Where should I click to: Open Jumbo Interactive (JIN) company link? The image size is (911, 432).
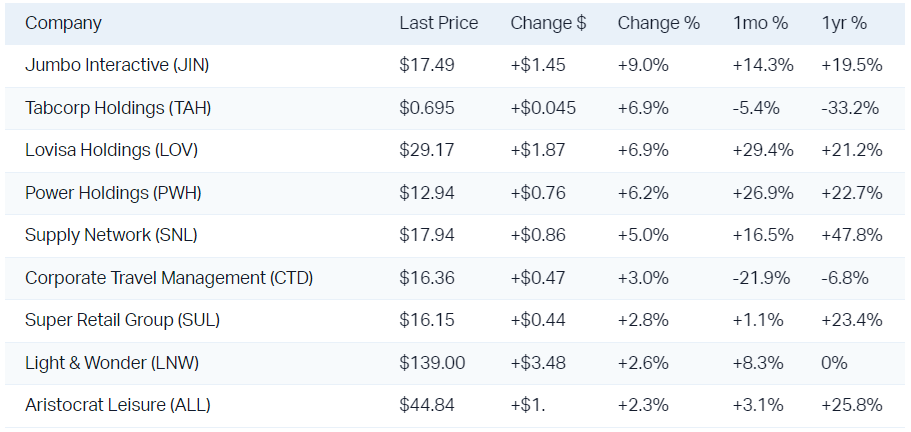117,65
